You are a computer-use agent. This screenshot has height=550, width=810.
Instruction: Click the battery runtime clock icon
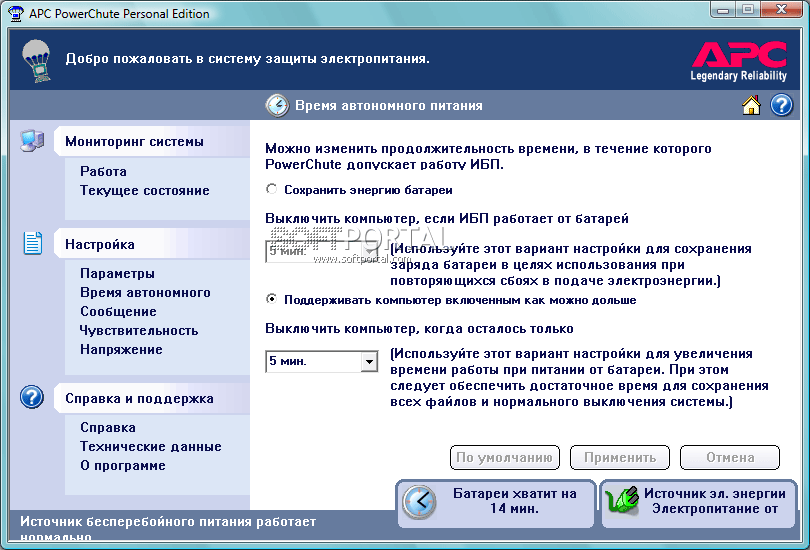tap(419, 501)
